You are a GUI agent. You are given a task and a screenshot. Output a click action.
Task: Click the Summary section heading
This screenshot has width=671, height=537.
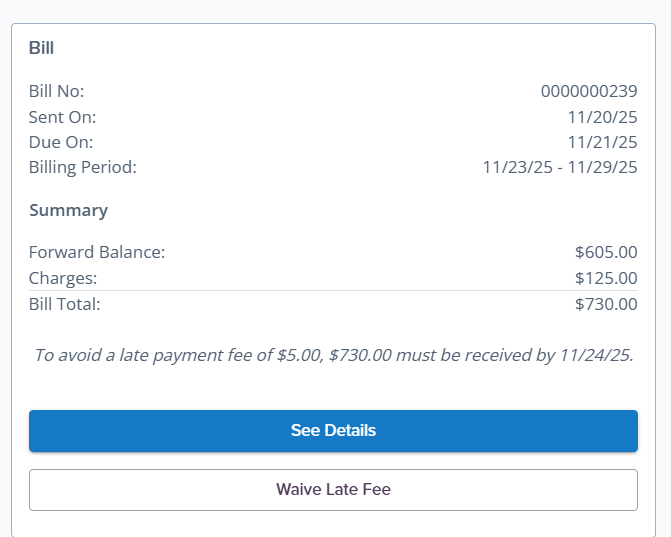click(68, 210)
